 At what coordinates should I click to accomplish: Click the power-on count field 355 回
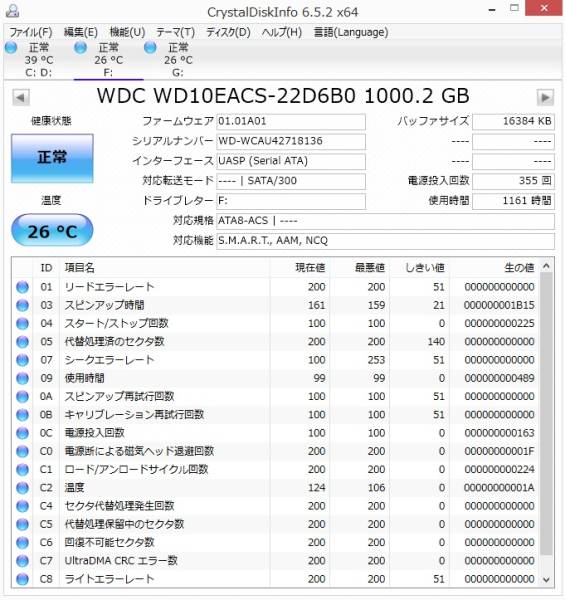tap(513, 181)
